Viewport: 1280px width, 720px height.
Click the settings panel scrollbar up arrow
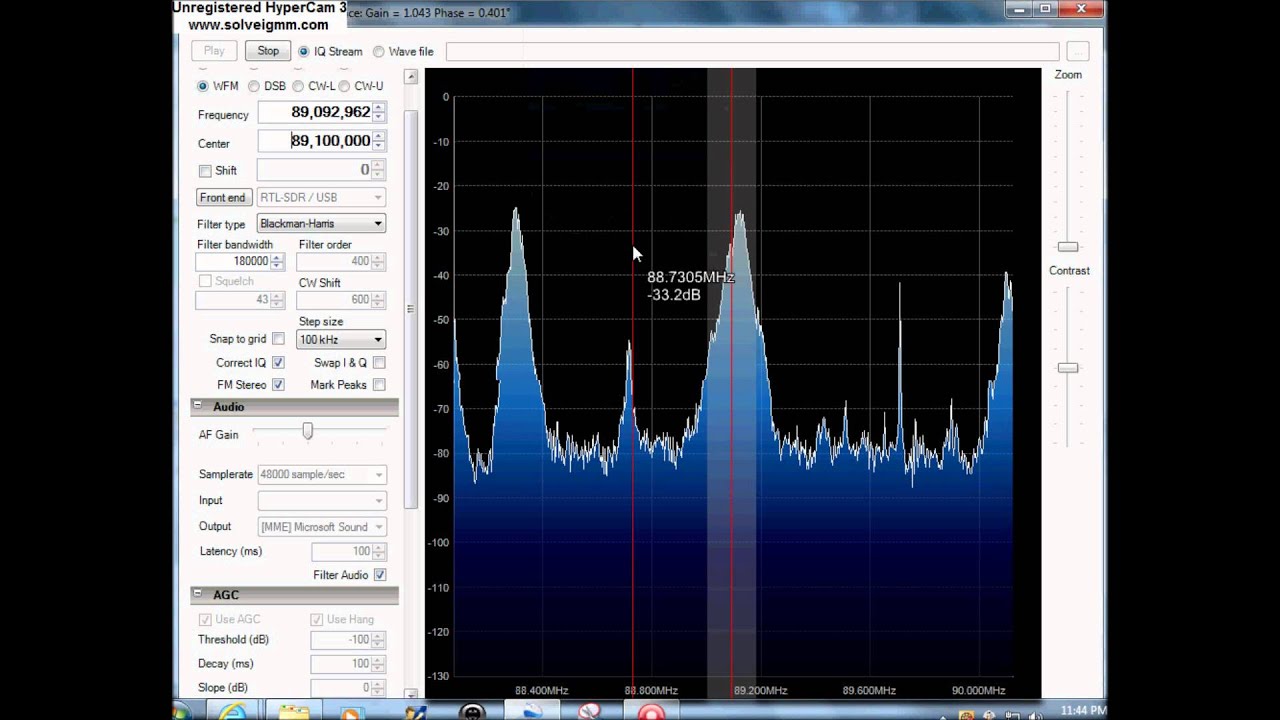point(411,77)
